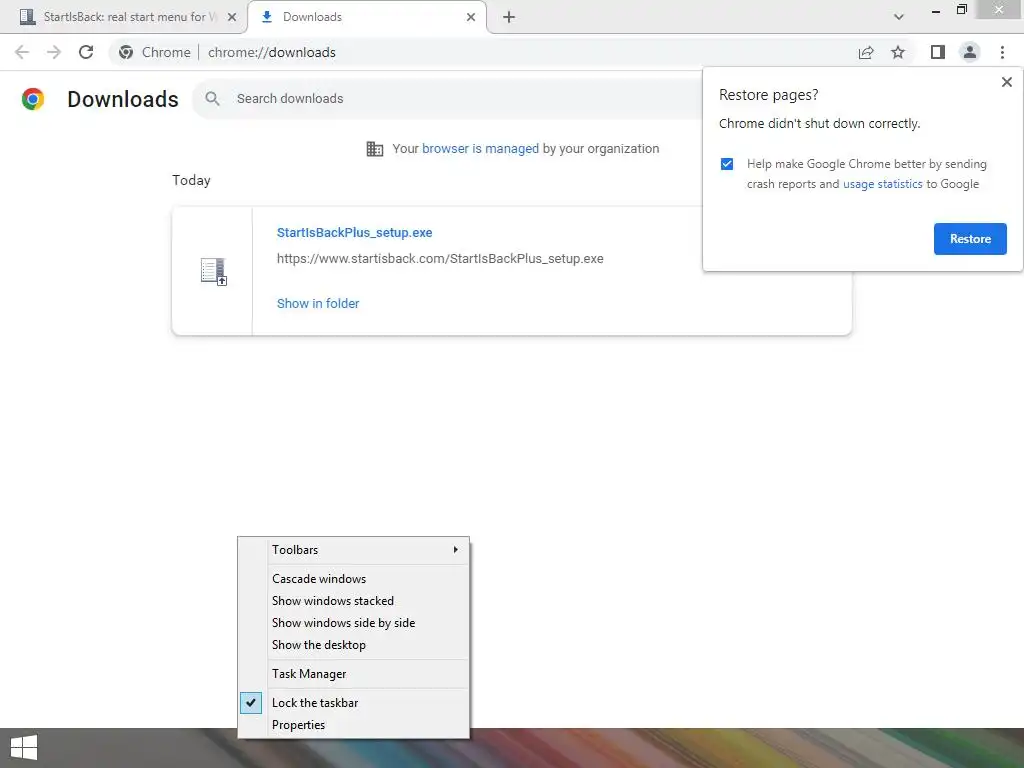
Task: Minimize the Chrome window
Action: [935, 11]
